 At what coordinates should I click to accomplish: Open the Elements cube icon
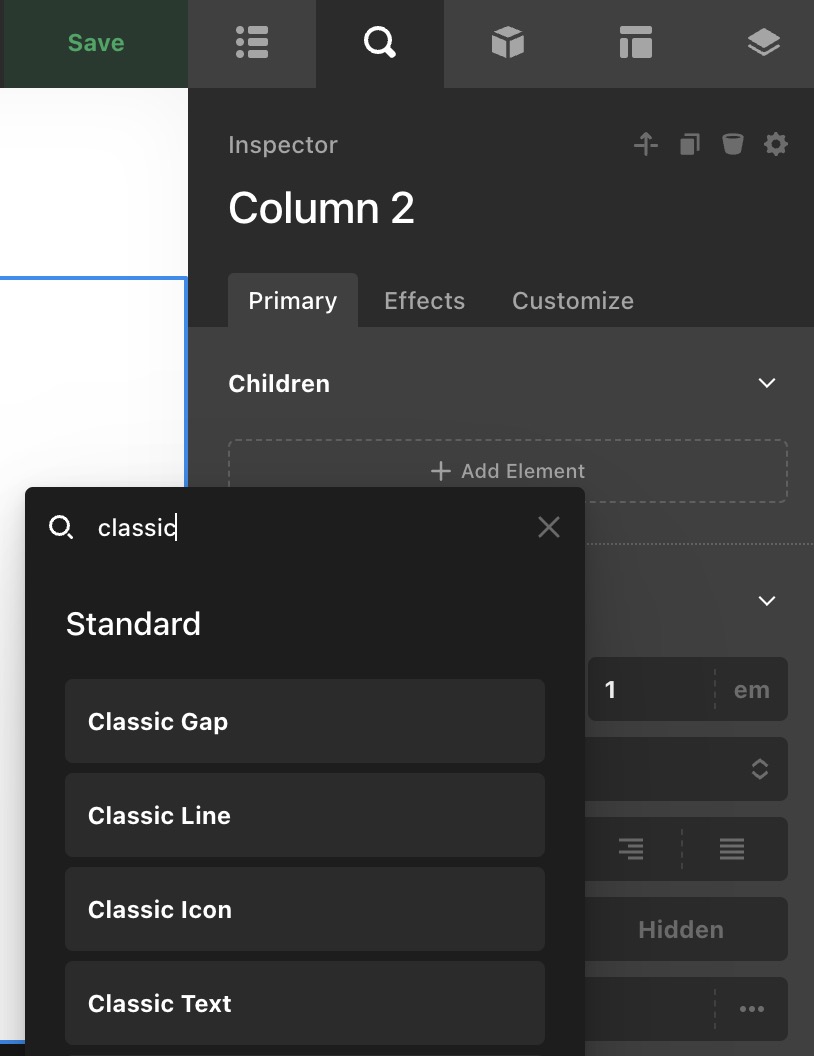[508, 43]
